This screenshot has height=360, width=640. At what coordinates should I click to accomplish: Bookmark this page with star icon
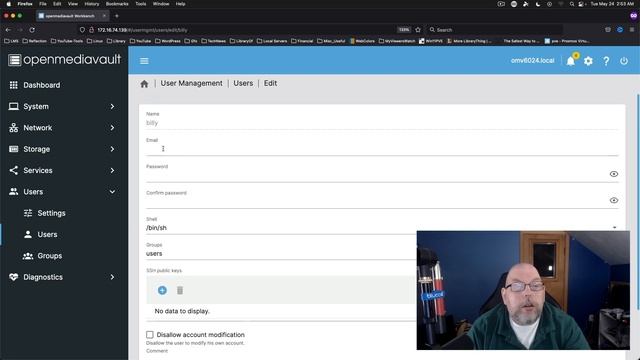418,30
